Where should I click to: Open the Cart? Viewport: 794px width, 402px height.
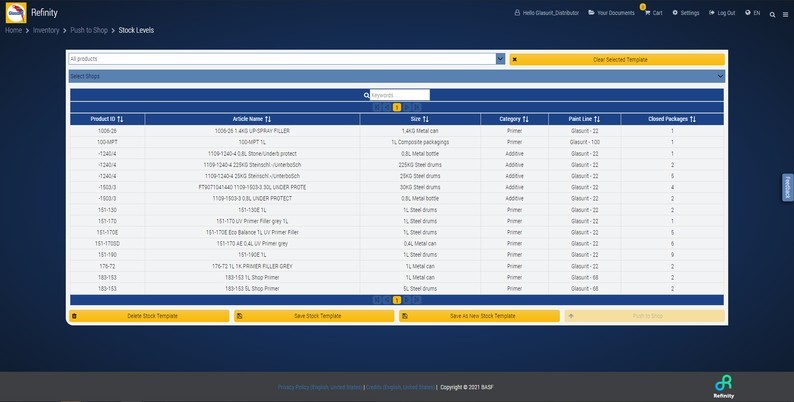653,13
